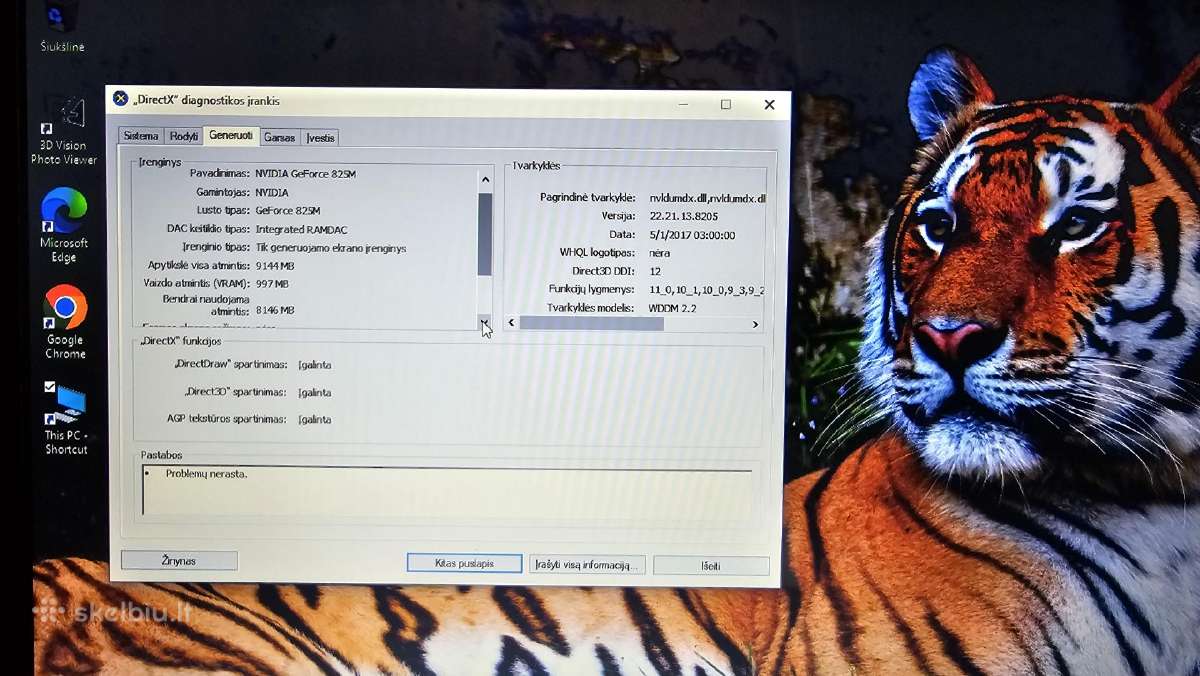Image resolution: width=1200 pixels, height=676 pixels.
Task: Click the device list scroll-down arrow
Action: click(x=485, y=321)
